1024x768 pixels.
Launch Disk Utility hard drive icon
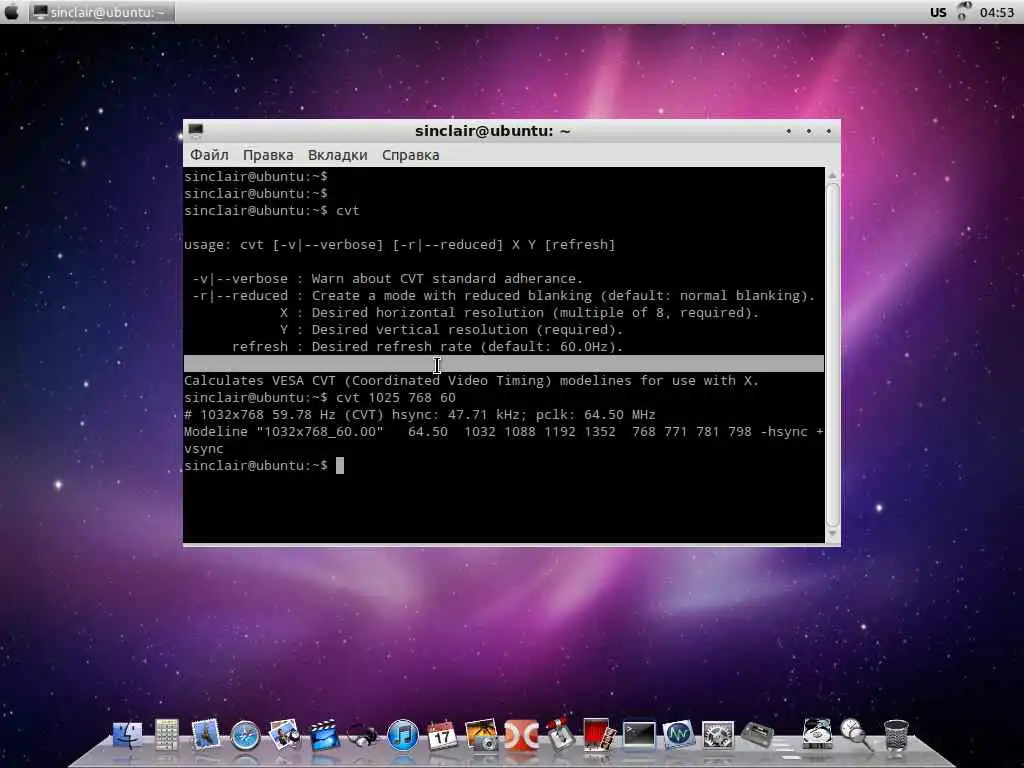(x=816, y=735)
